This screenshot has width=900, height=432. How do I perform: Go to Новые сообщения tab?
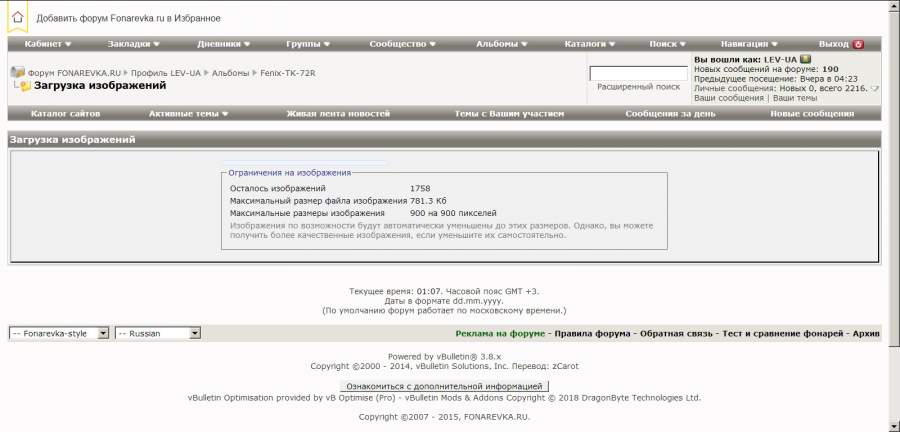click(x=811, y=114)
